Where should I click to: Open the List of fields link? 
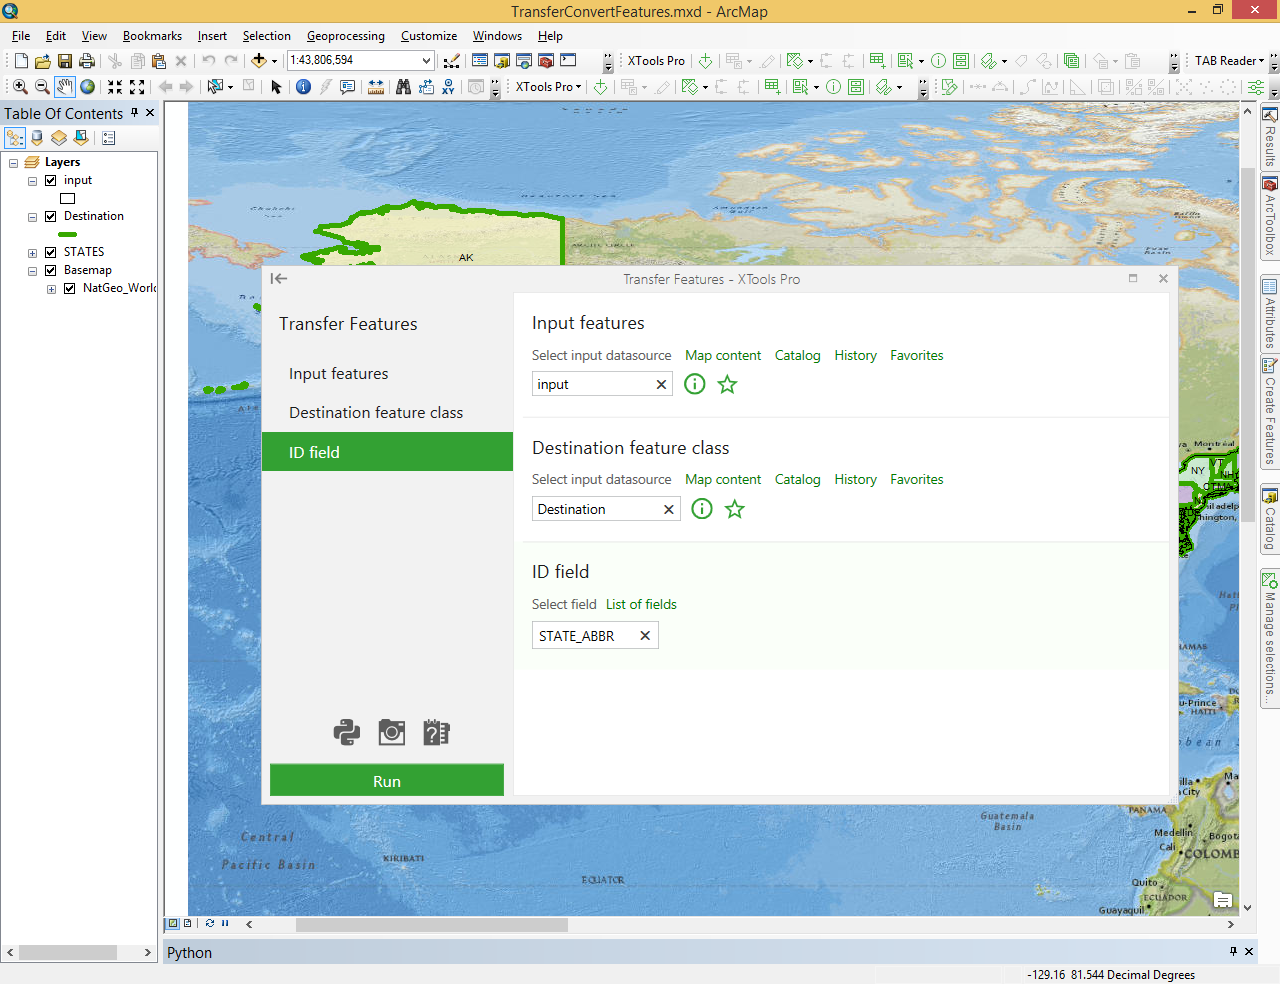point(641,604)
